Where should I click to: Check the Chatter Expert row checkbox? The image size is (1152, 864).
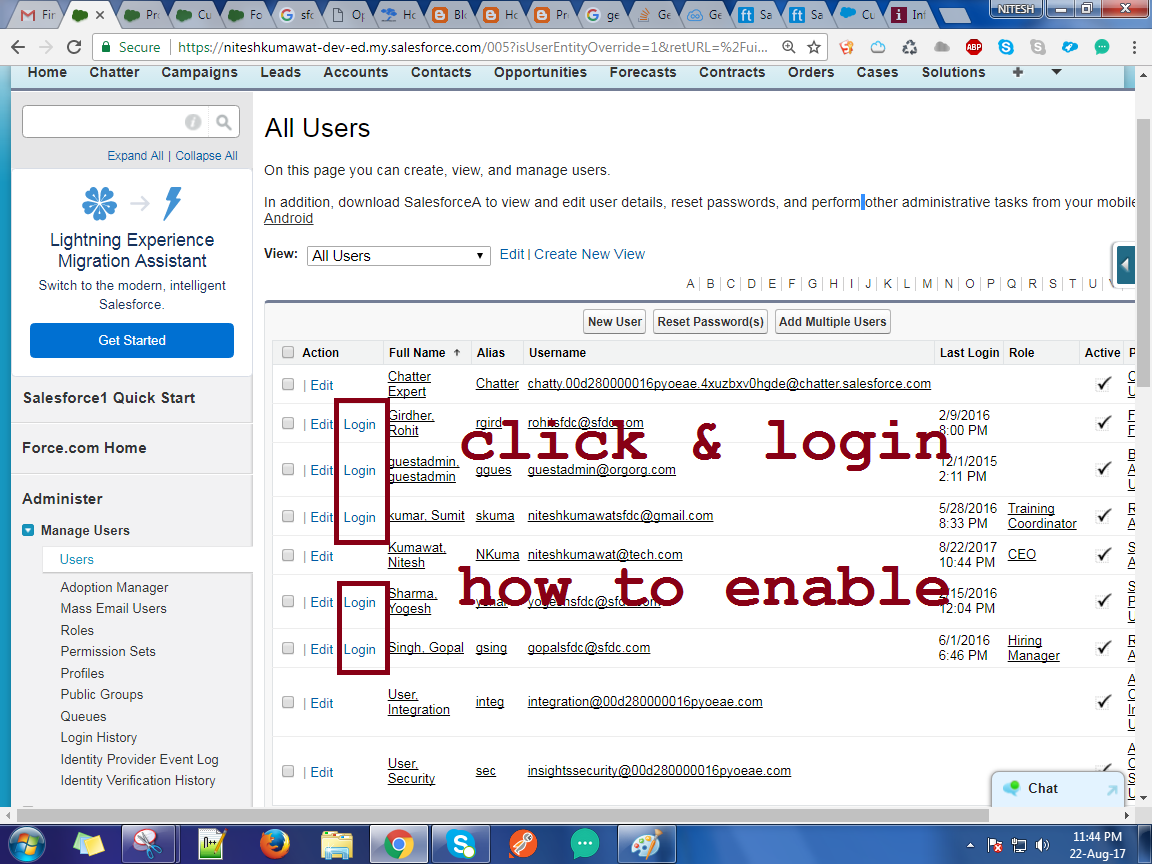tap(288, 384)
